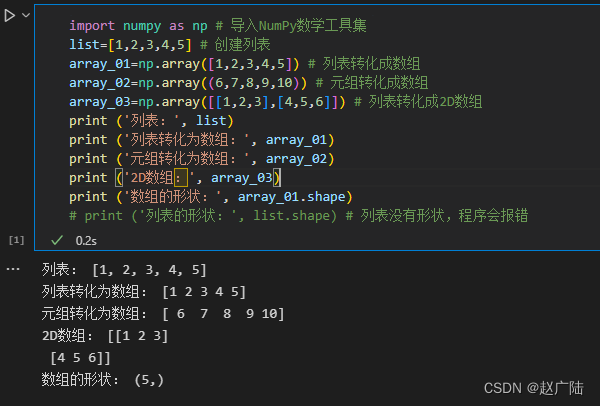Click the commented list.shape line

pos(298,215)
